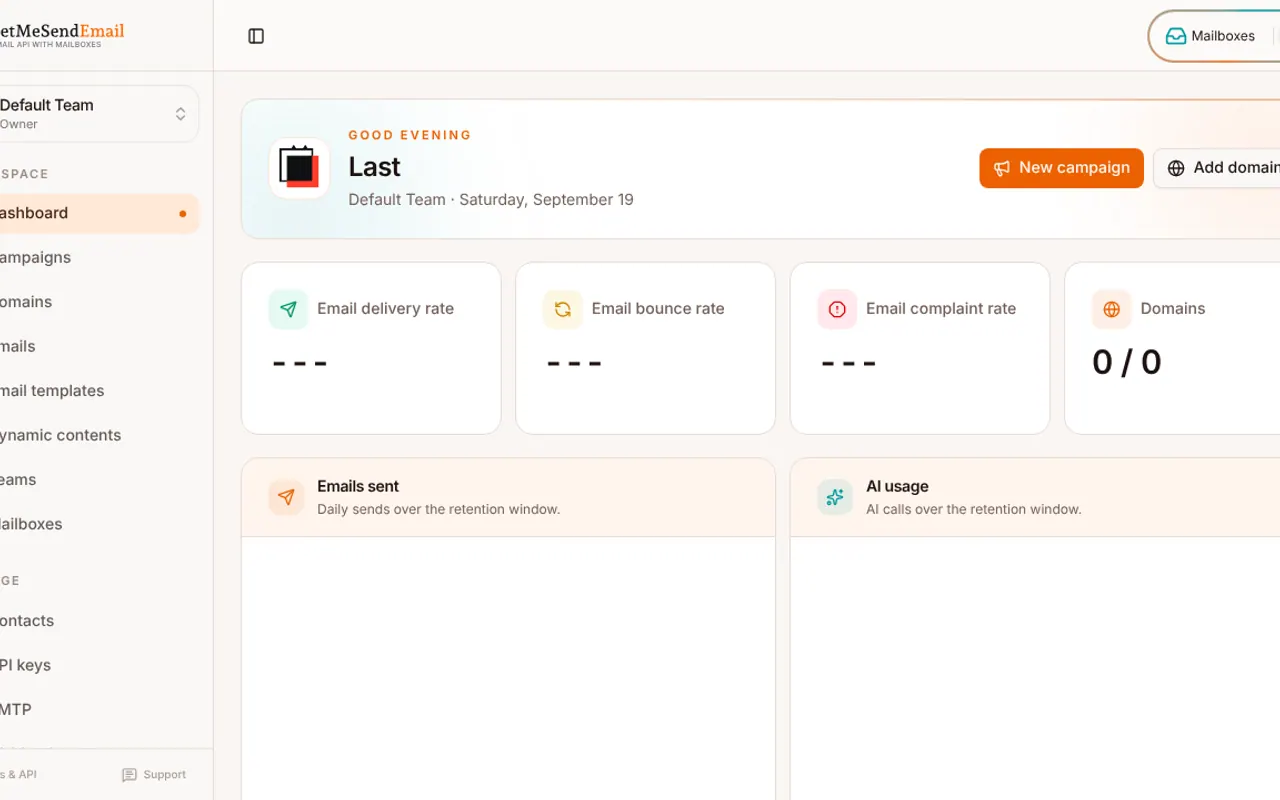Screen dimensions: 1280x800
Task: Open the Support link
Action: click(x=154, y=775)
